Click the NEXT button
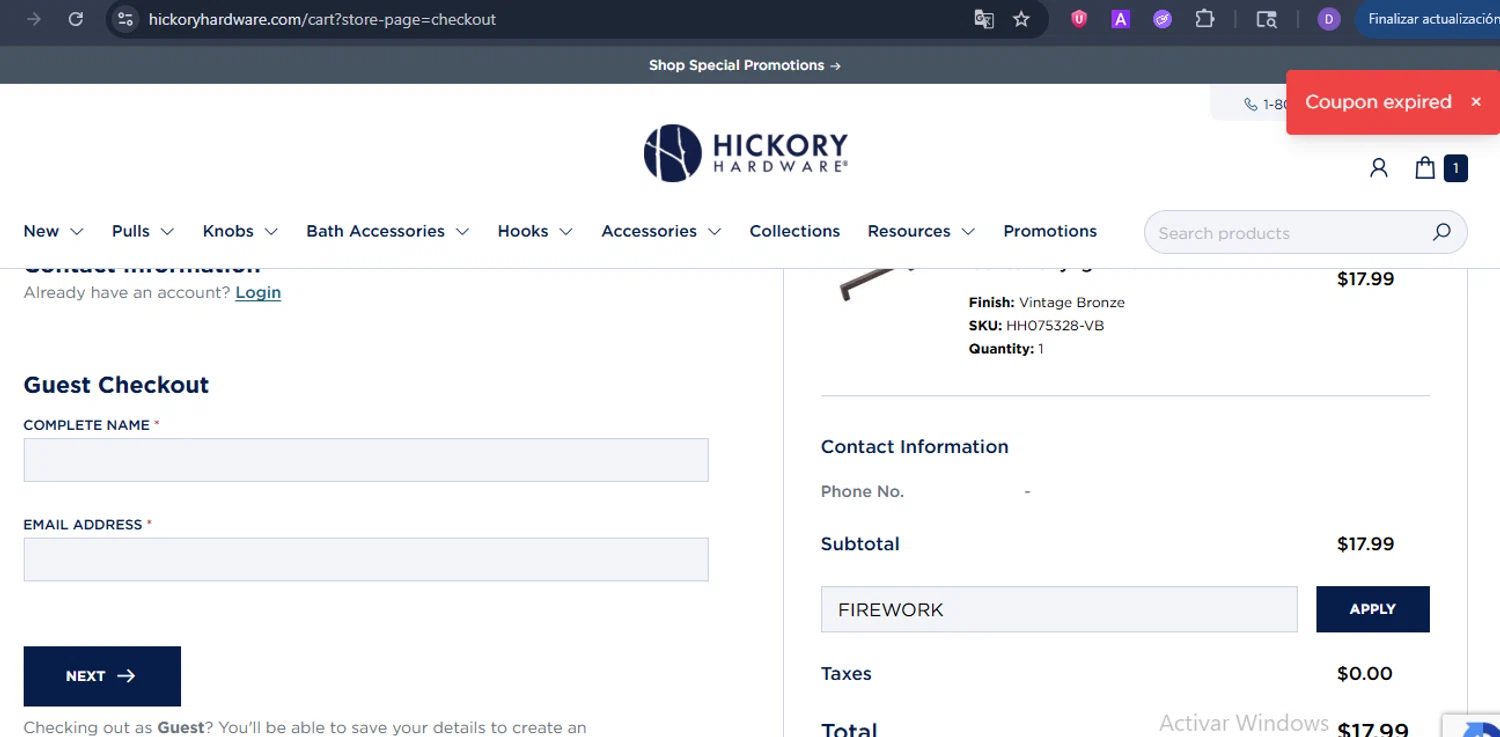This screenshot has height=737, width=1500. [102, 676]
